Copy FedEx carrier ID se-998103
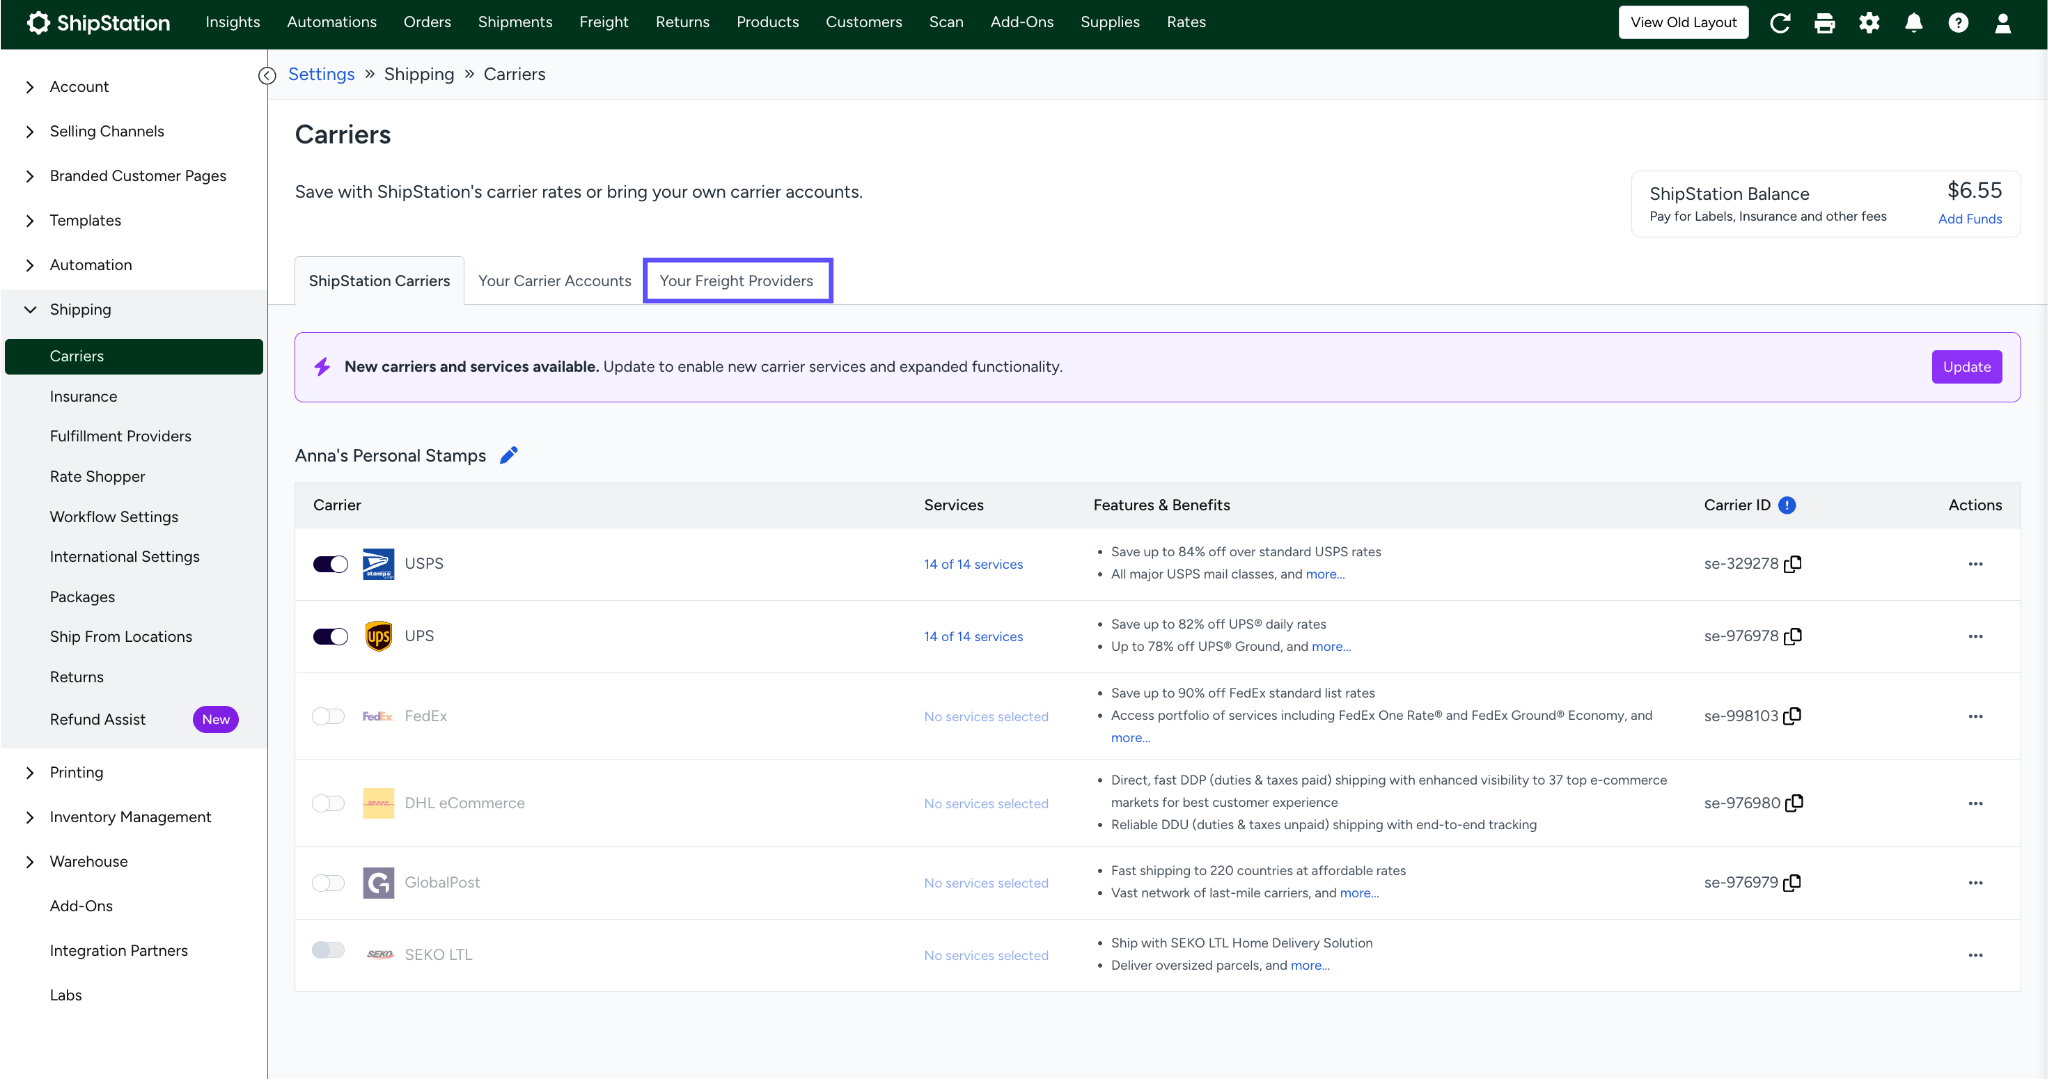 tap(1793, 716)
